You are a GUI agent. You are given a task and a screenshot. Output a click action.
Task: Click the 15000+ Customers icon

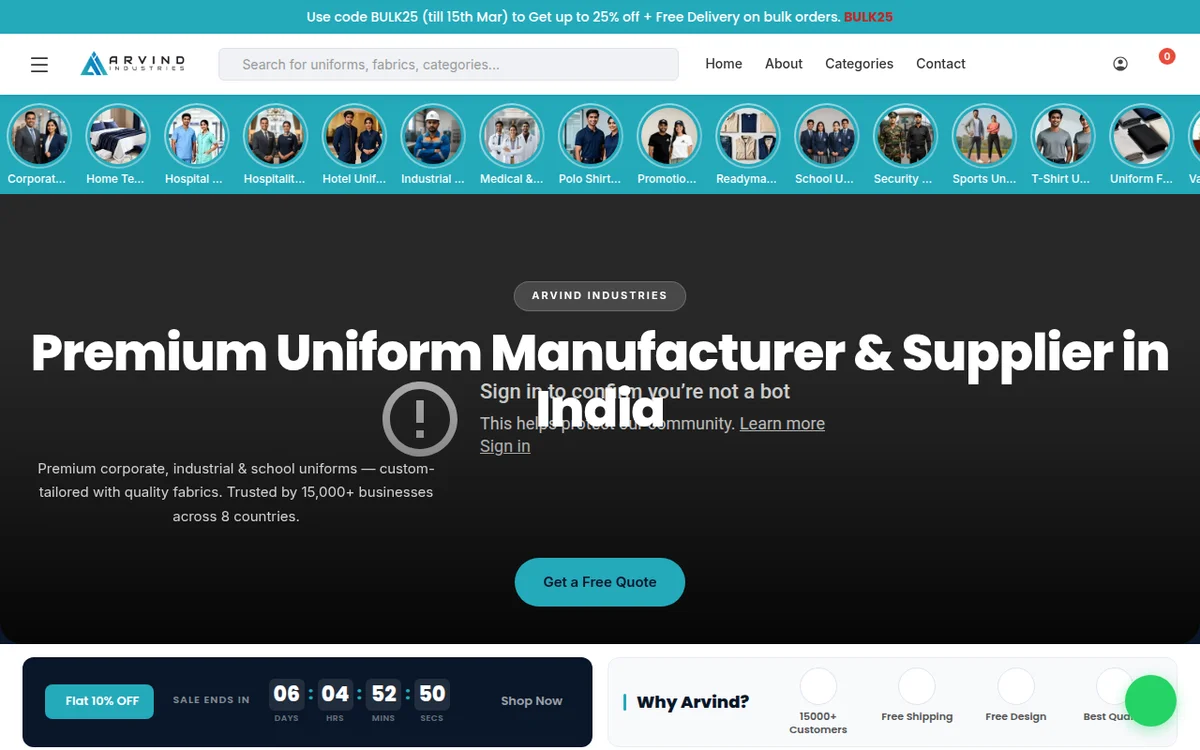818,687
